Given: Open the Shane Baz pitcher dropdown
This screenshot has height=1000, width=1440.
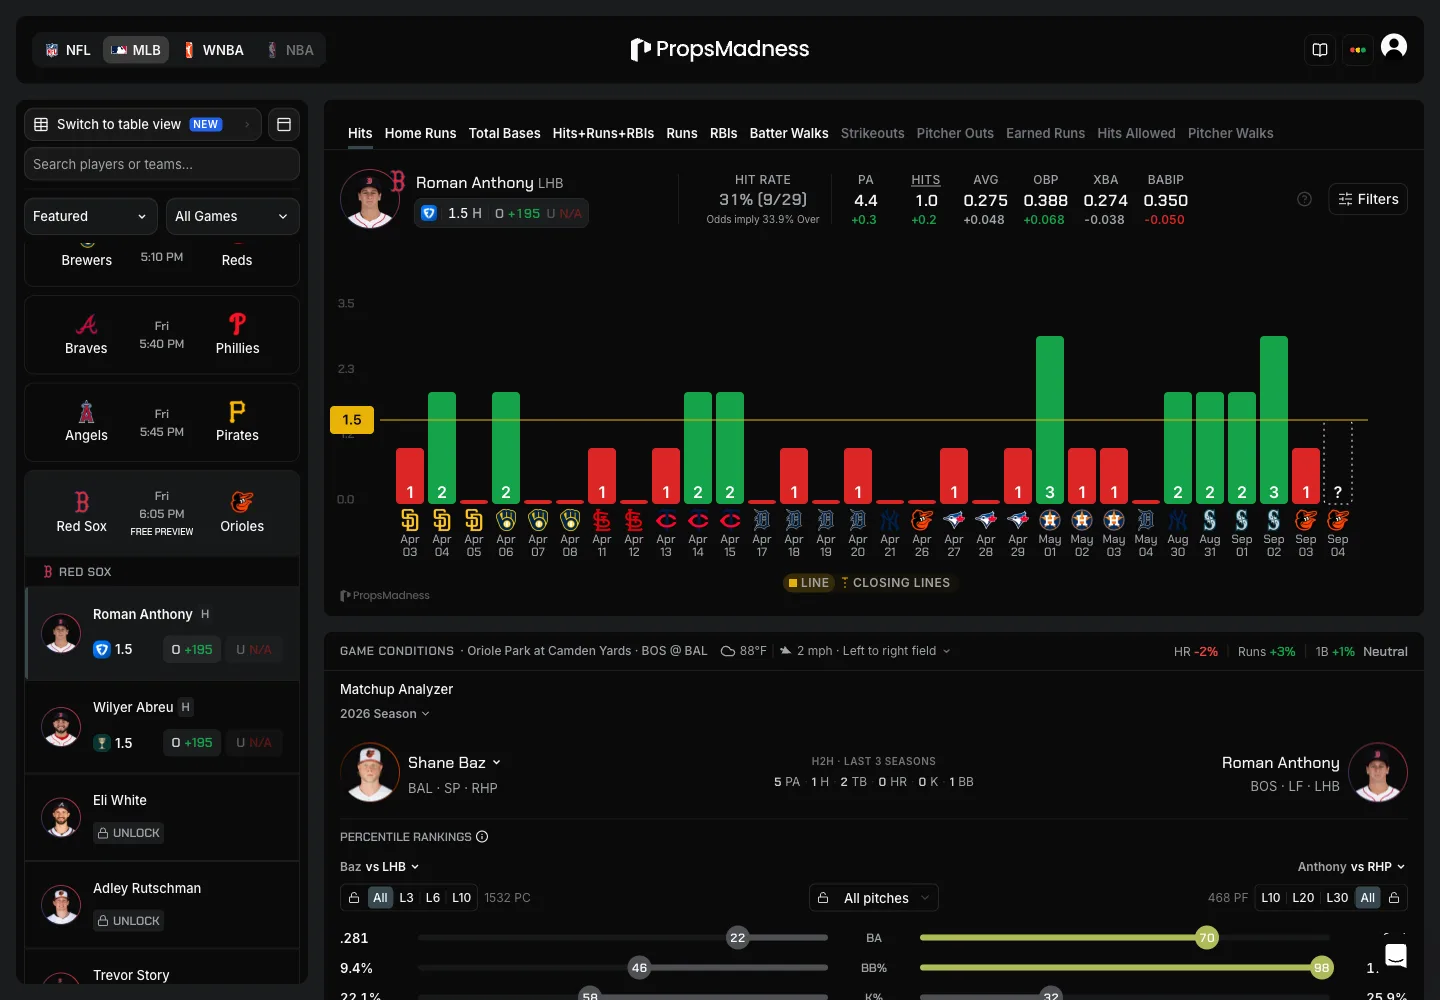Looking at the screenshot, I should [x=454, y=763].
